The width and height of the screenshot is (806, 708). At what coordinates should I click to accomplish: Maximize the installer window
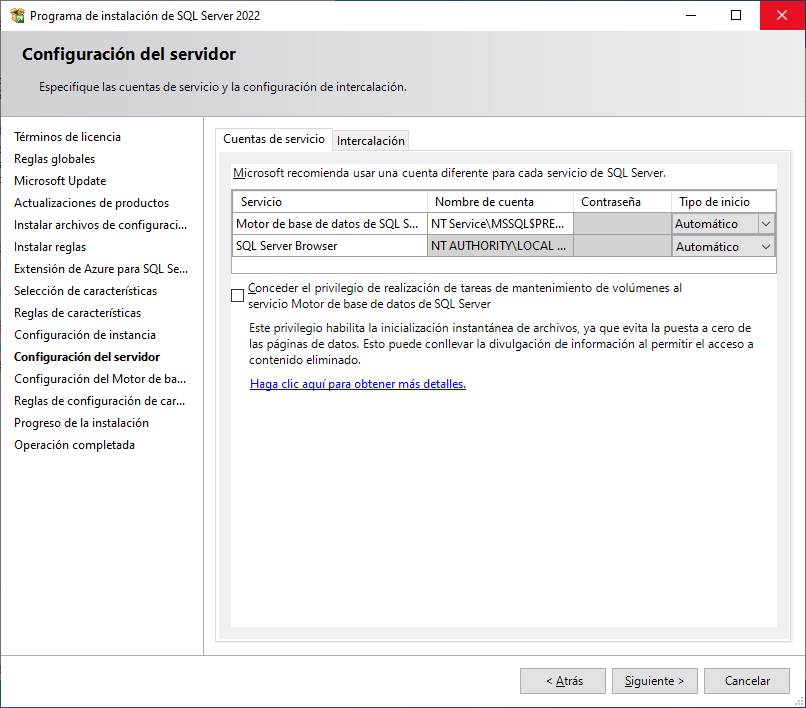click(x=736, y=16)
